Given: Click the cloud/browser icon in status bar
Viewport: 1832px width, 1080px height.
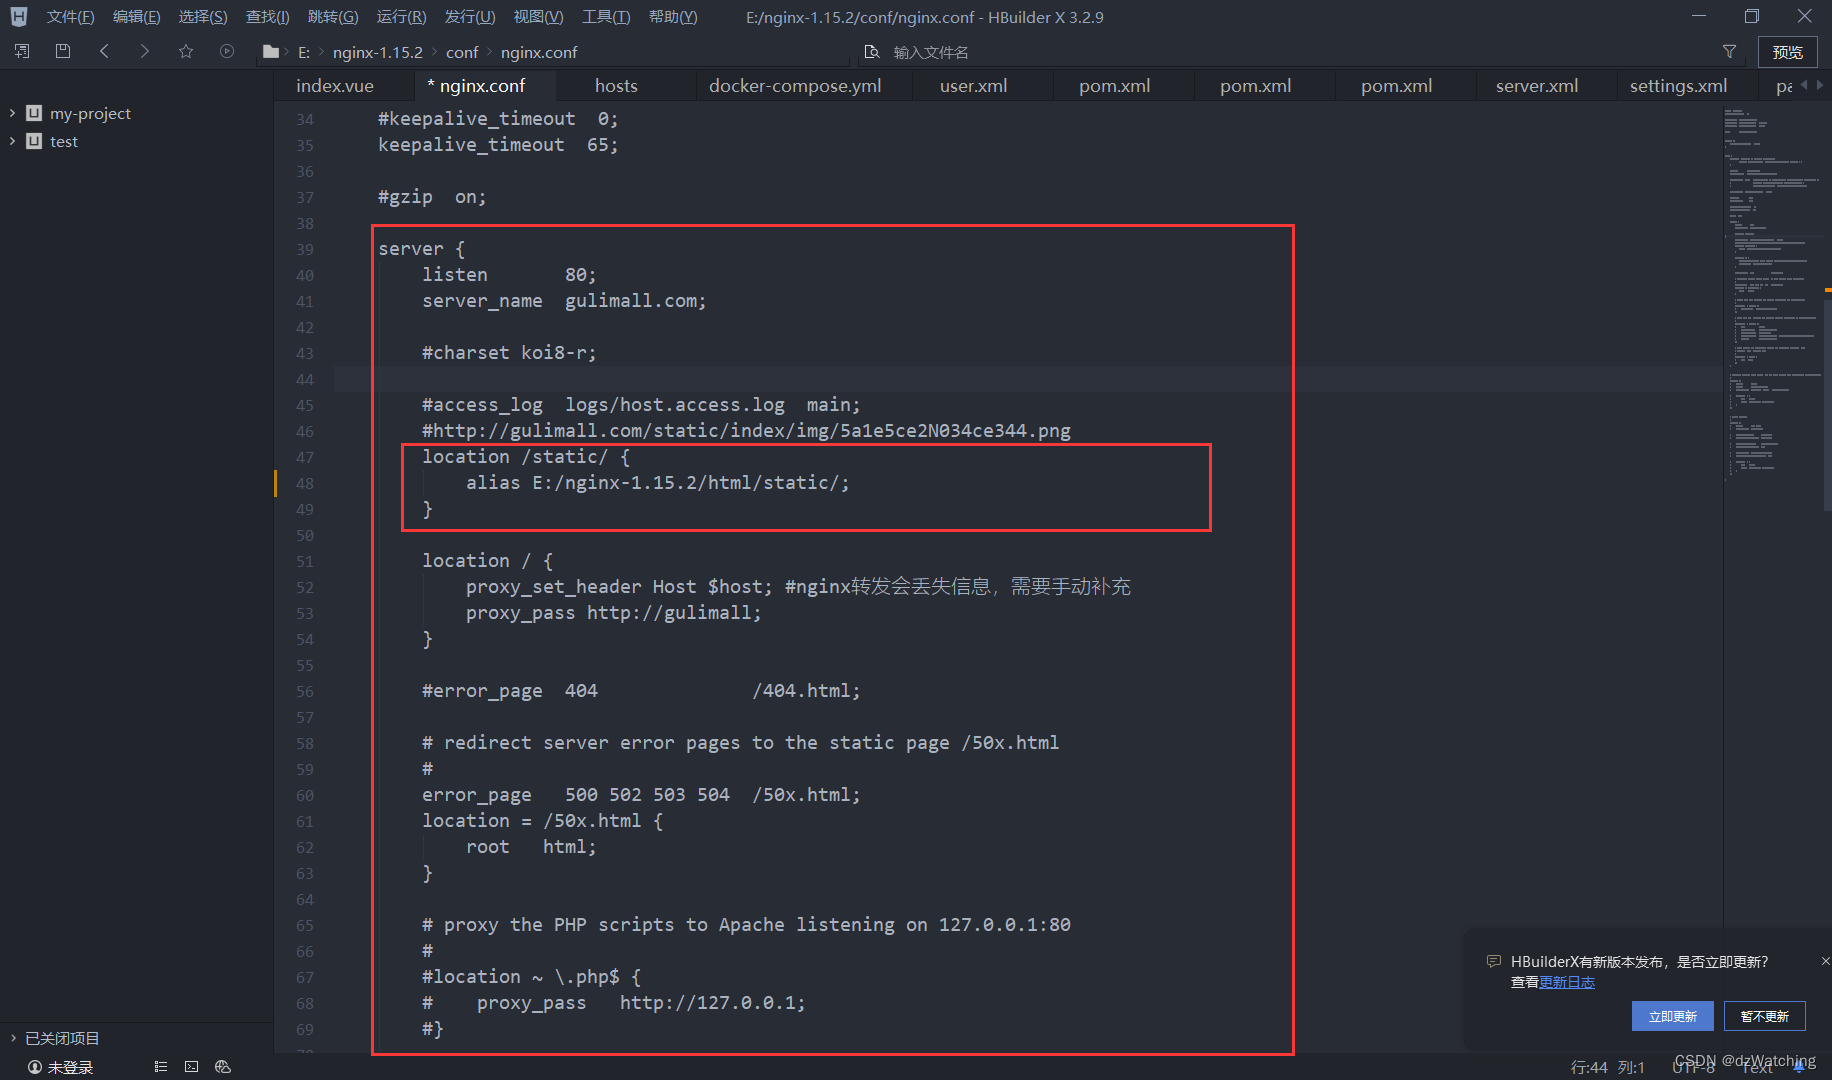Looking at the screenshot, I should pyautogui.click(x=223, y=1067).
